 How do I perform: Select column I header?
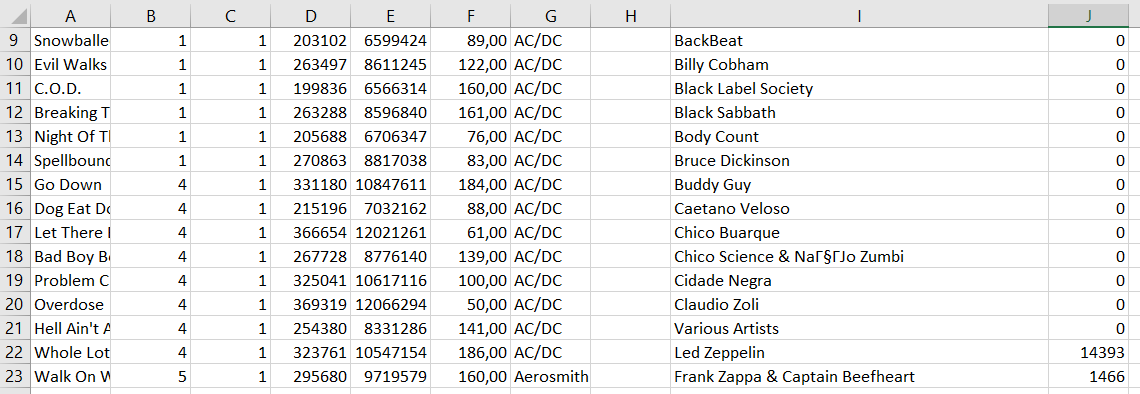859,15
